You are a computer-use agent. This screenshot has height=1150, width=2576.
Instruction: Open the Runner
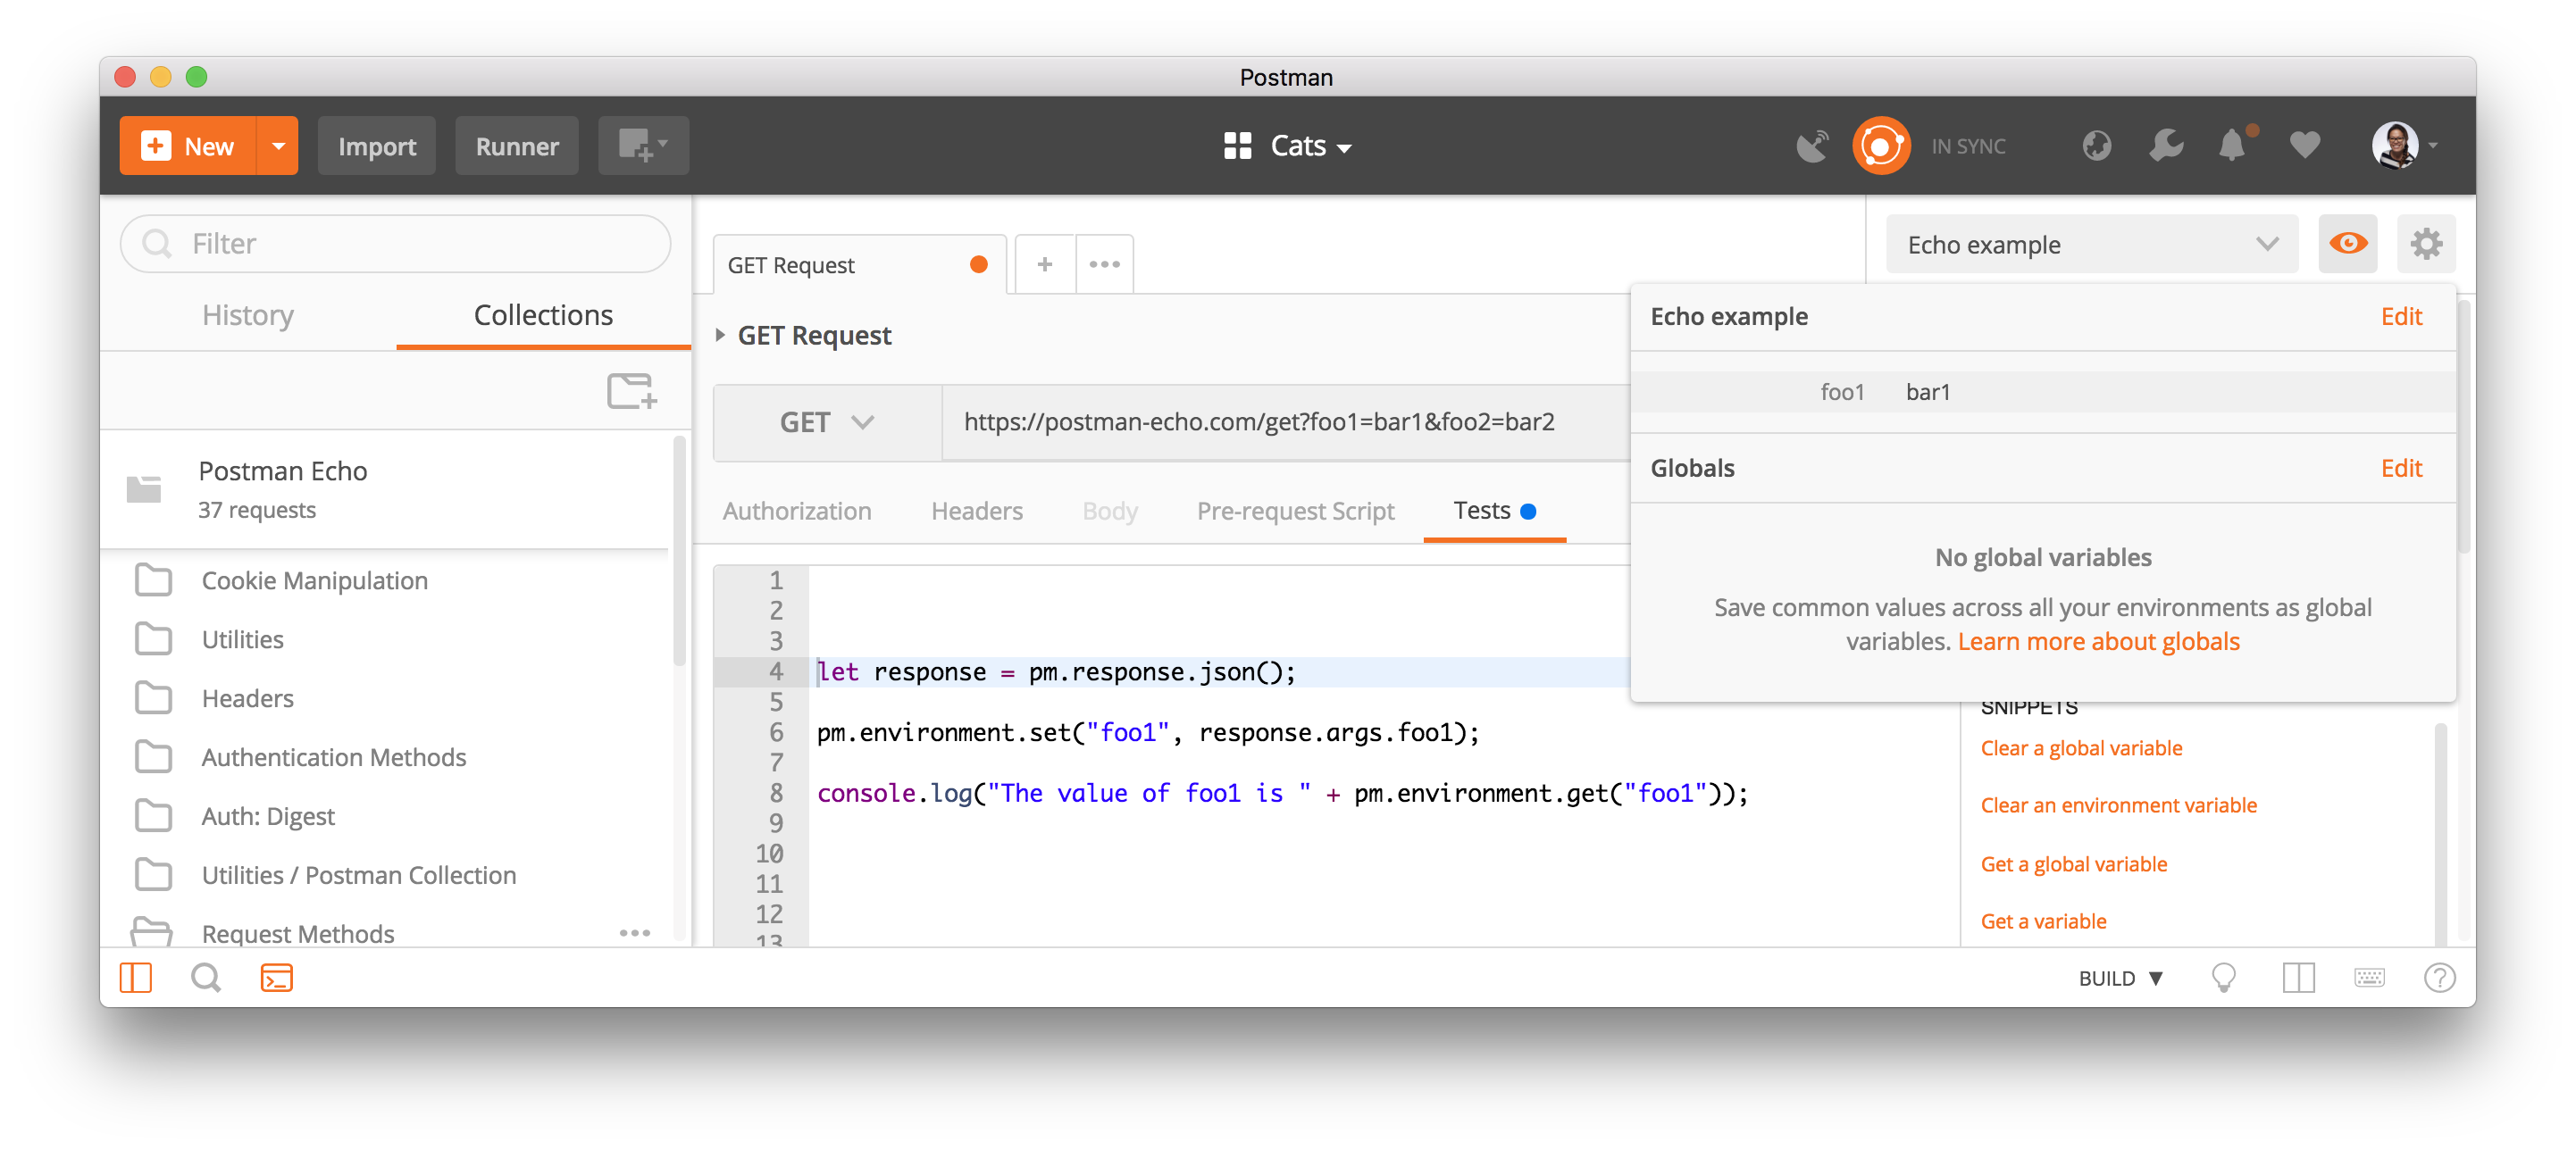click(516, 146)
